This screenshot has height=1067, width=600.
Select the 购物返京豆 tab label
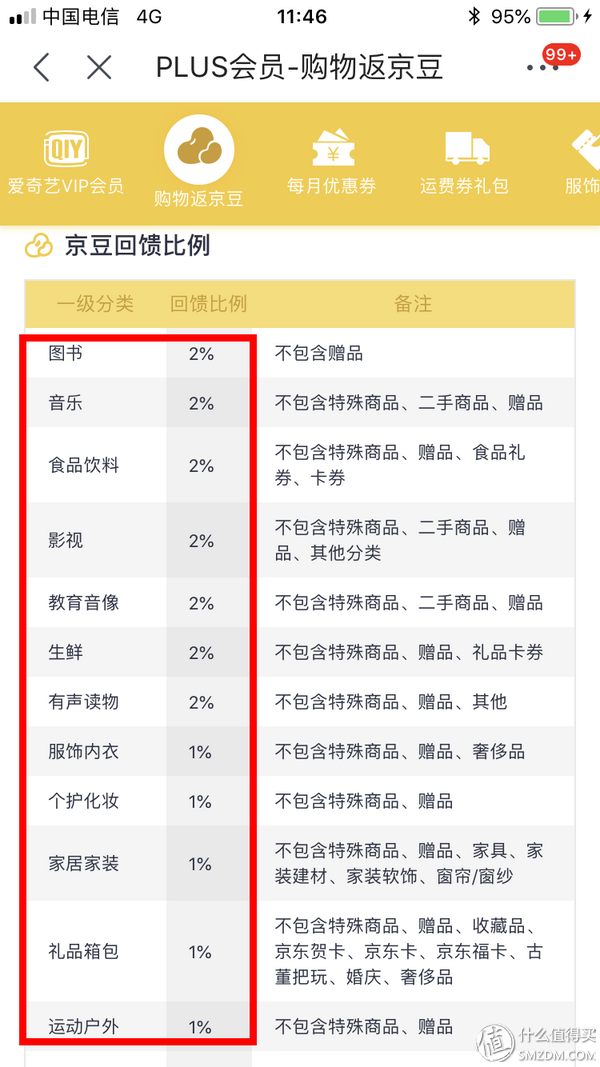[x=199, y=197]
